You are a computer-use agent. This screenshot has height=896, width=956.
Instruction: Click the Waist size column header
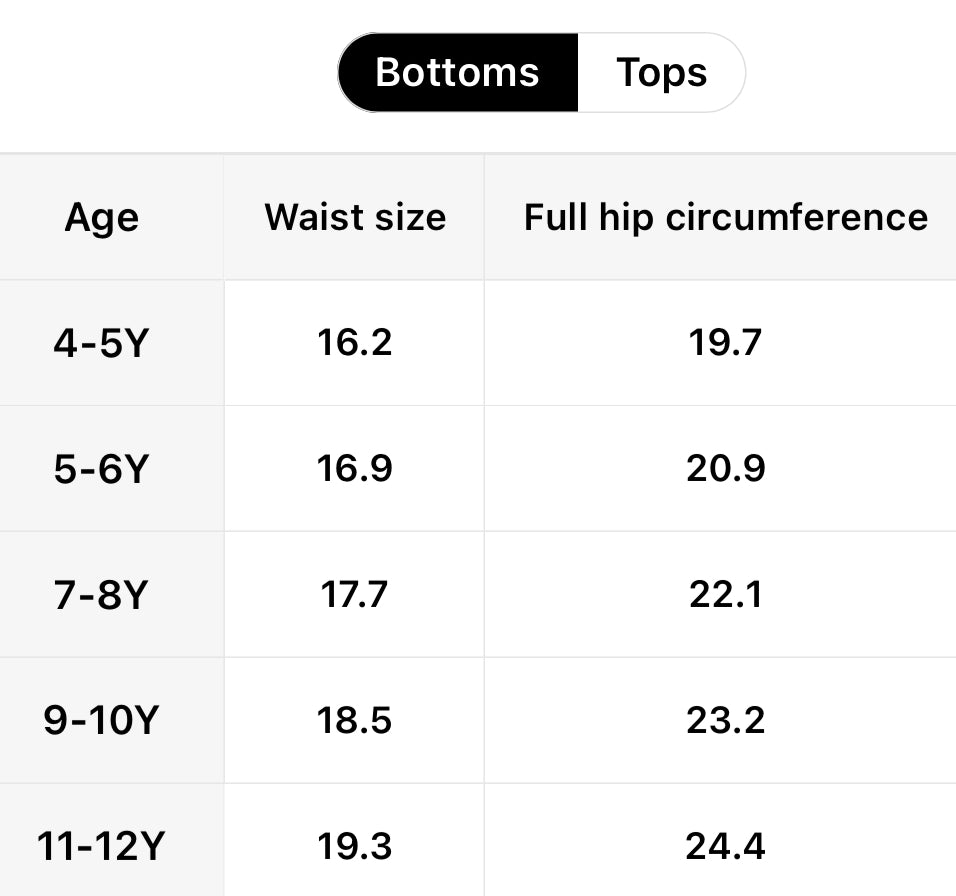click(x=355, y=217)
